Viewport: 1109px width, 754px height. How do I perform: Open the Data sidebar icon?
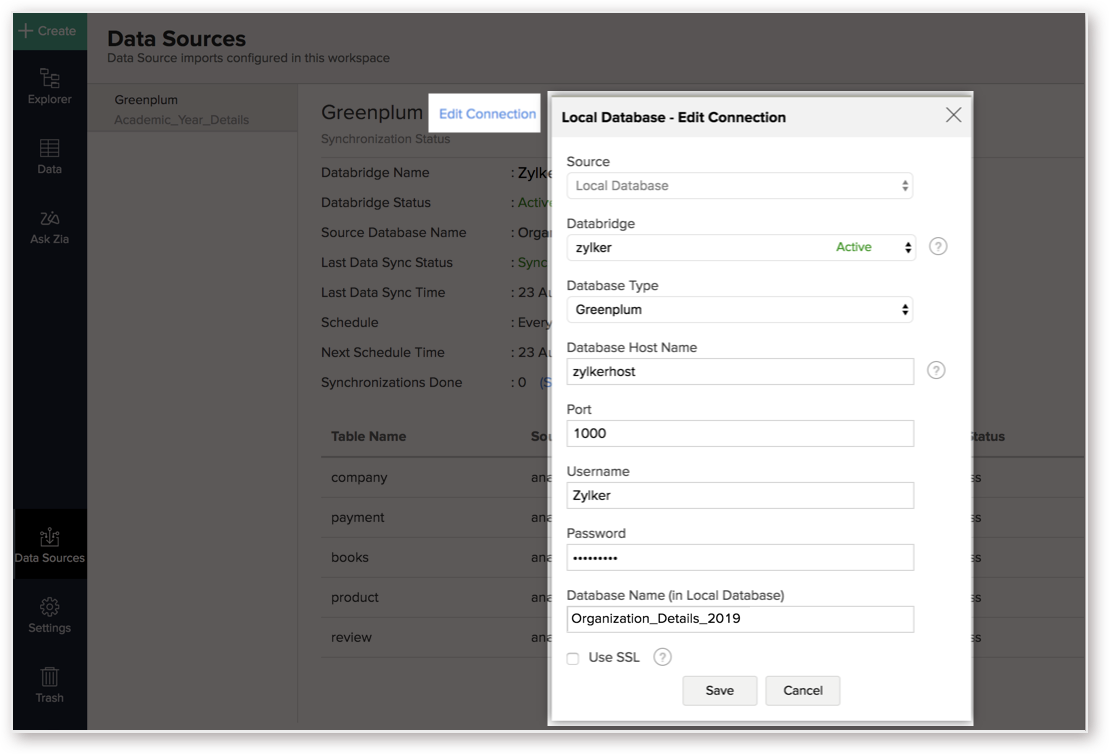coord(50,156)
